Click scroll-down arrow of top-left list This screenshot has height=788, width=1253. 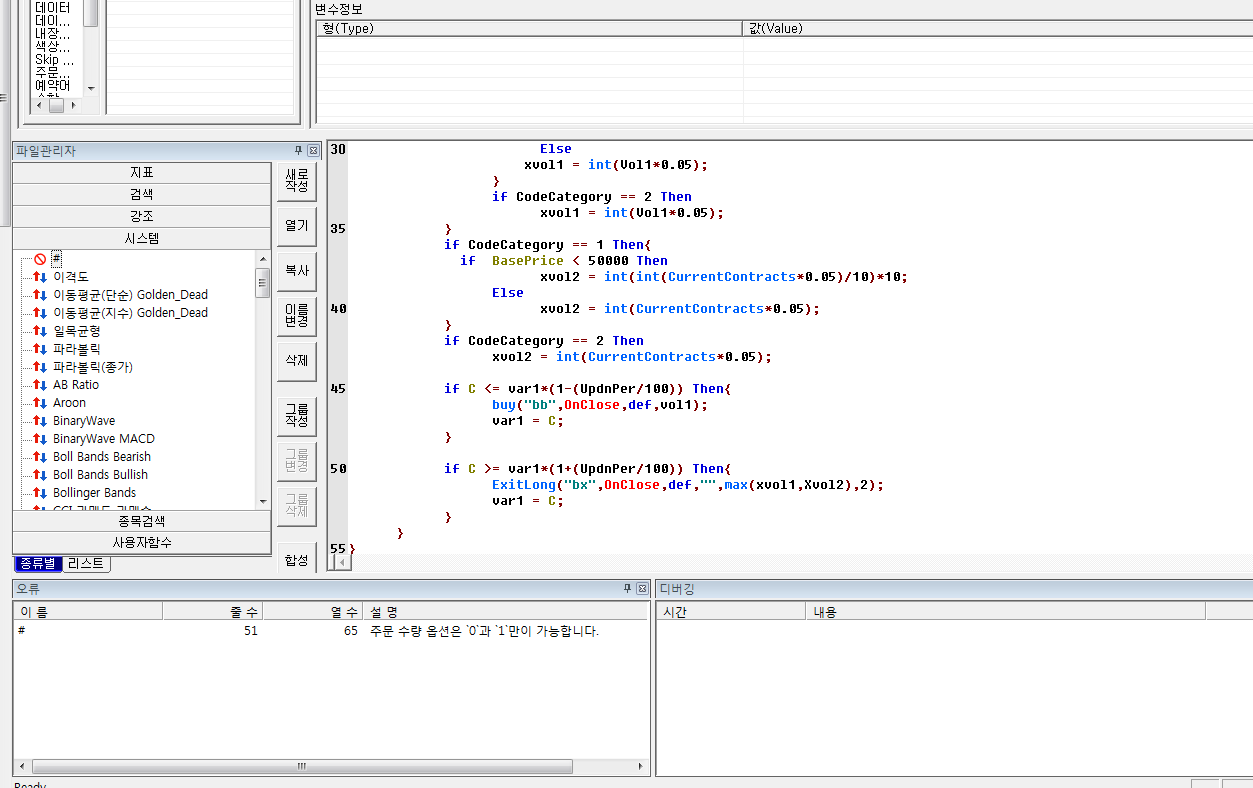point(91,88)
